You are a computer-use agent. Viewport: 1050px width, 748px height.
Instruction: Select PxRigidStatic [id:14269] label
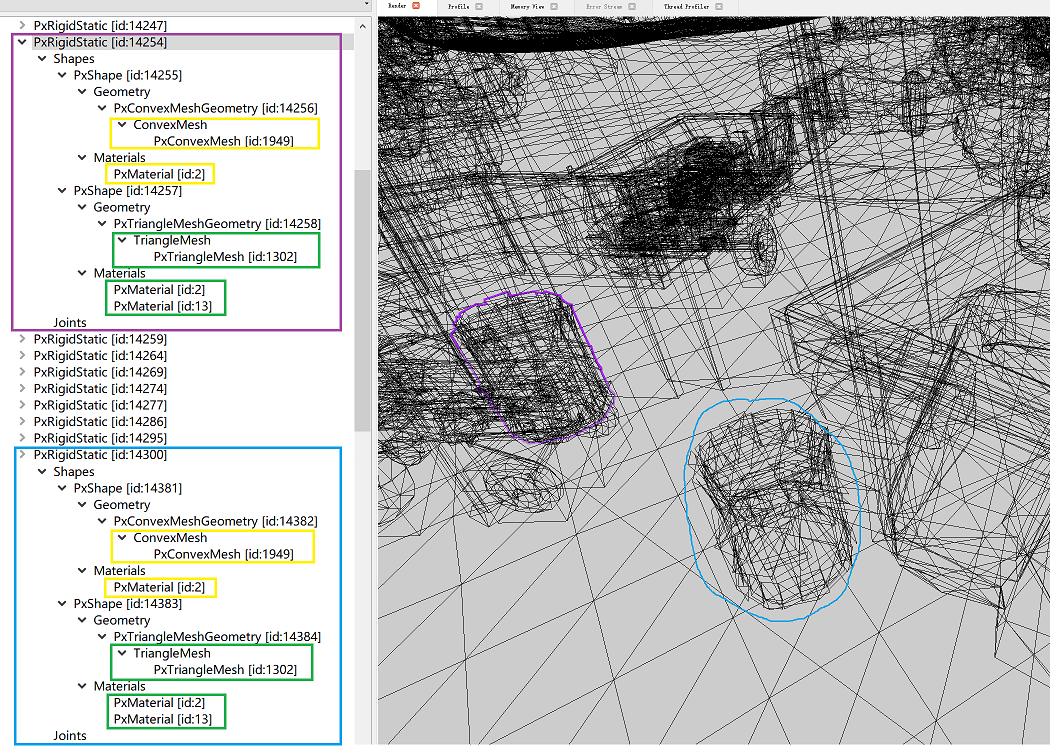pyautogui.click(x=100, y=372)
